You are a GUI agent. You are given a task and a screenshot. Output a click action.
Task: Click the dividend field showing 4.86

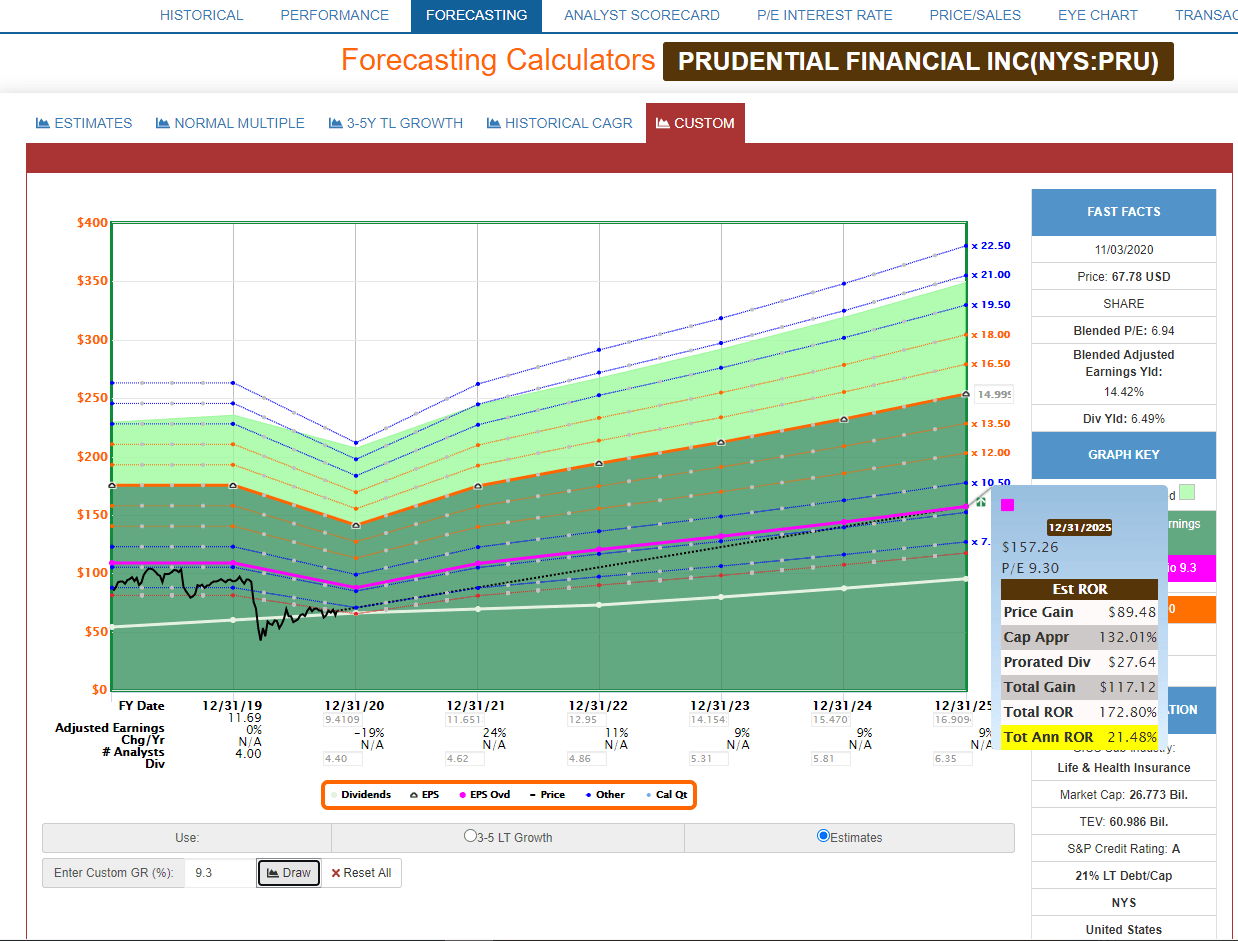pos(585,759)
